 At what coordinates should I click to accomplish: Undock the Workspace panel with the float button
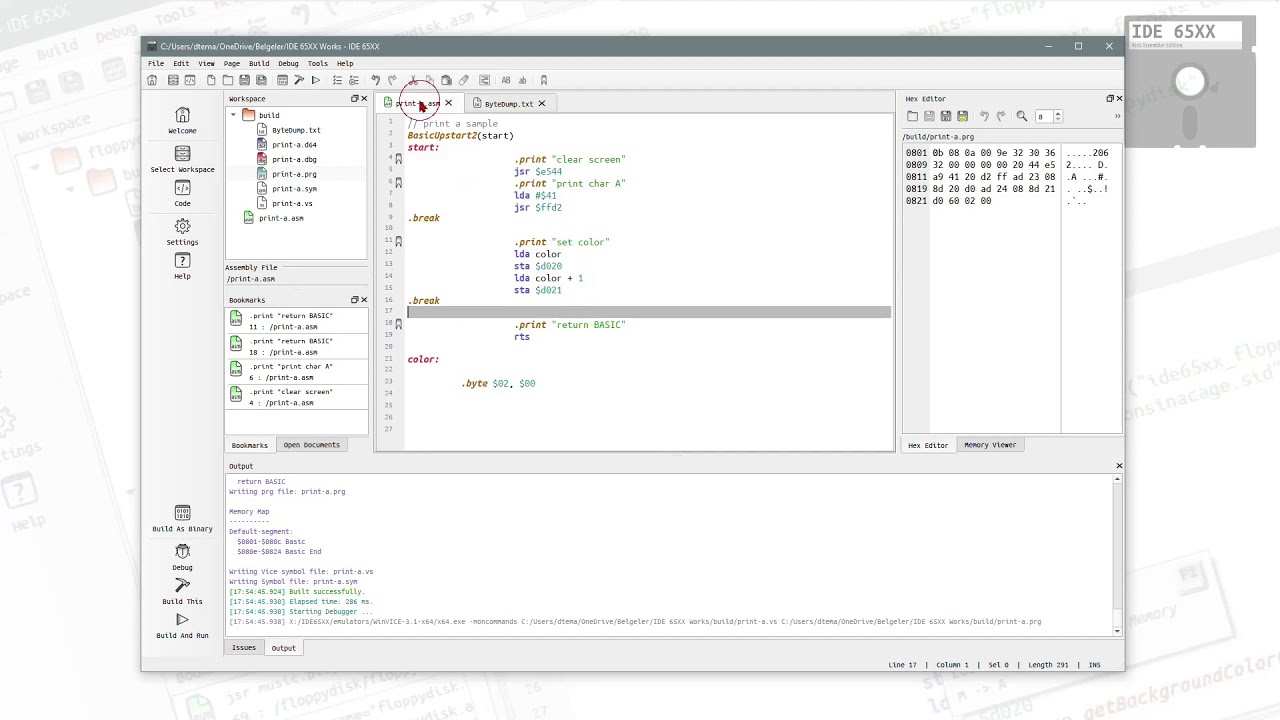point(354,99)
